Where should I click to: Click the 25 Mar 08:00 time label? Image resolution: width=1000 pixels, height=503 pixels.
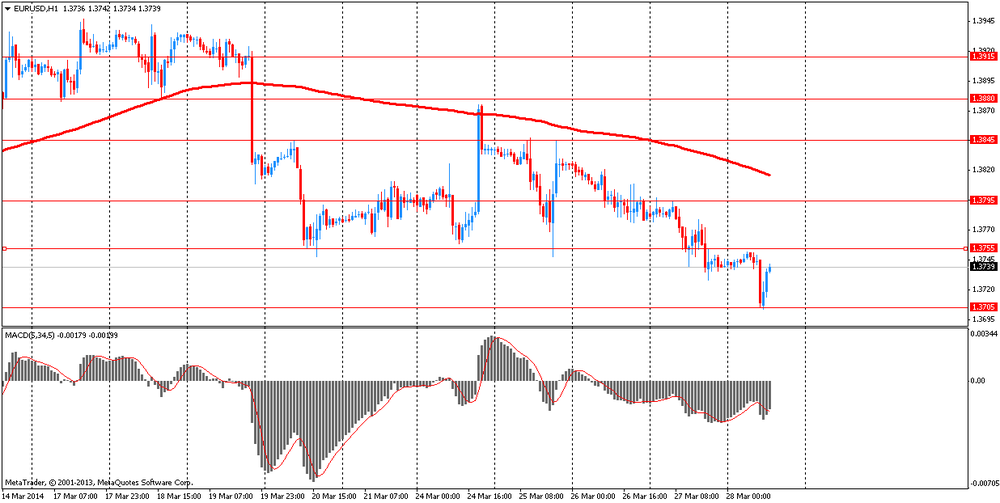pyautogui.click(x=541, y=495)
